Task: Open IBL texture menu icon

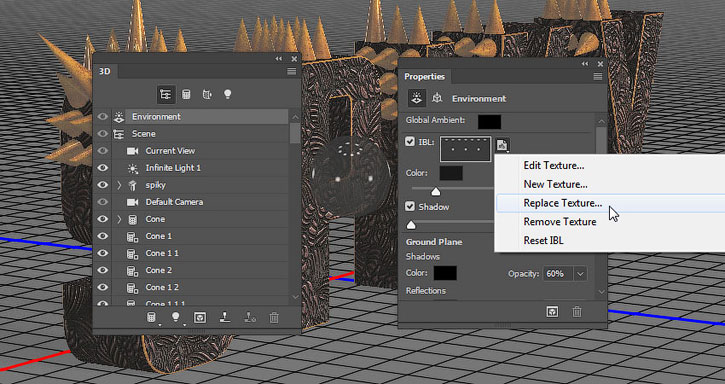Action: click(503, 145)
